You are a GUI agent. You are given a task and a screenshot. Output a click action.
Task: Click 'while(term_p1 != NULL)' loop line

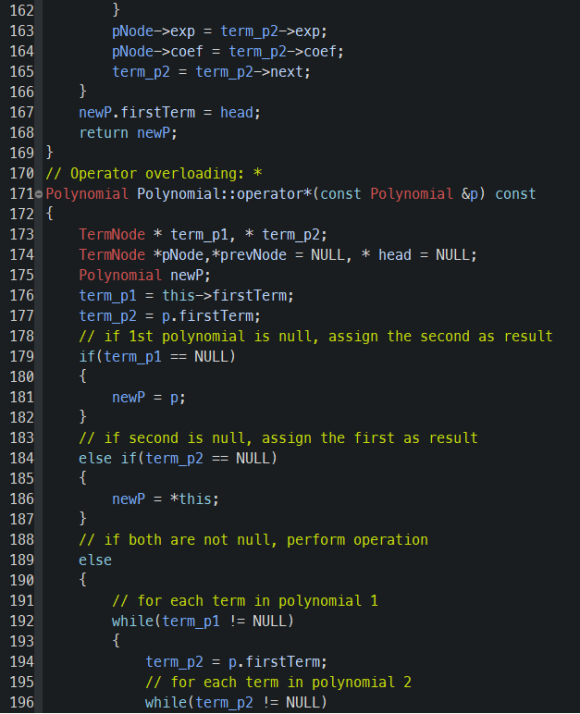coord(203,621)
